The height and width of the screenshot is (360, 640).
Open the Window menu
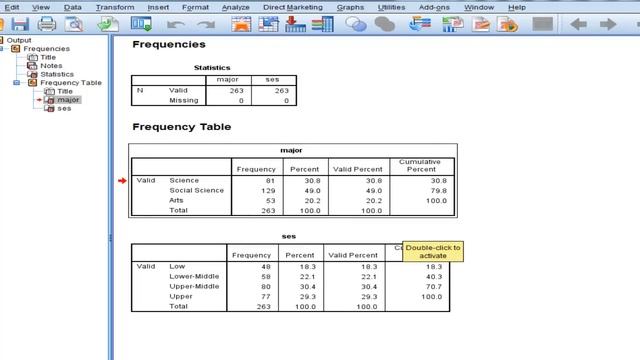coord(479,7)
